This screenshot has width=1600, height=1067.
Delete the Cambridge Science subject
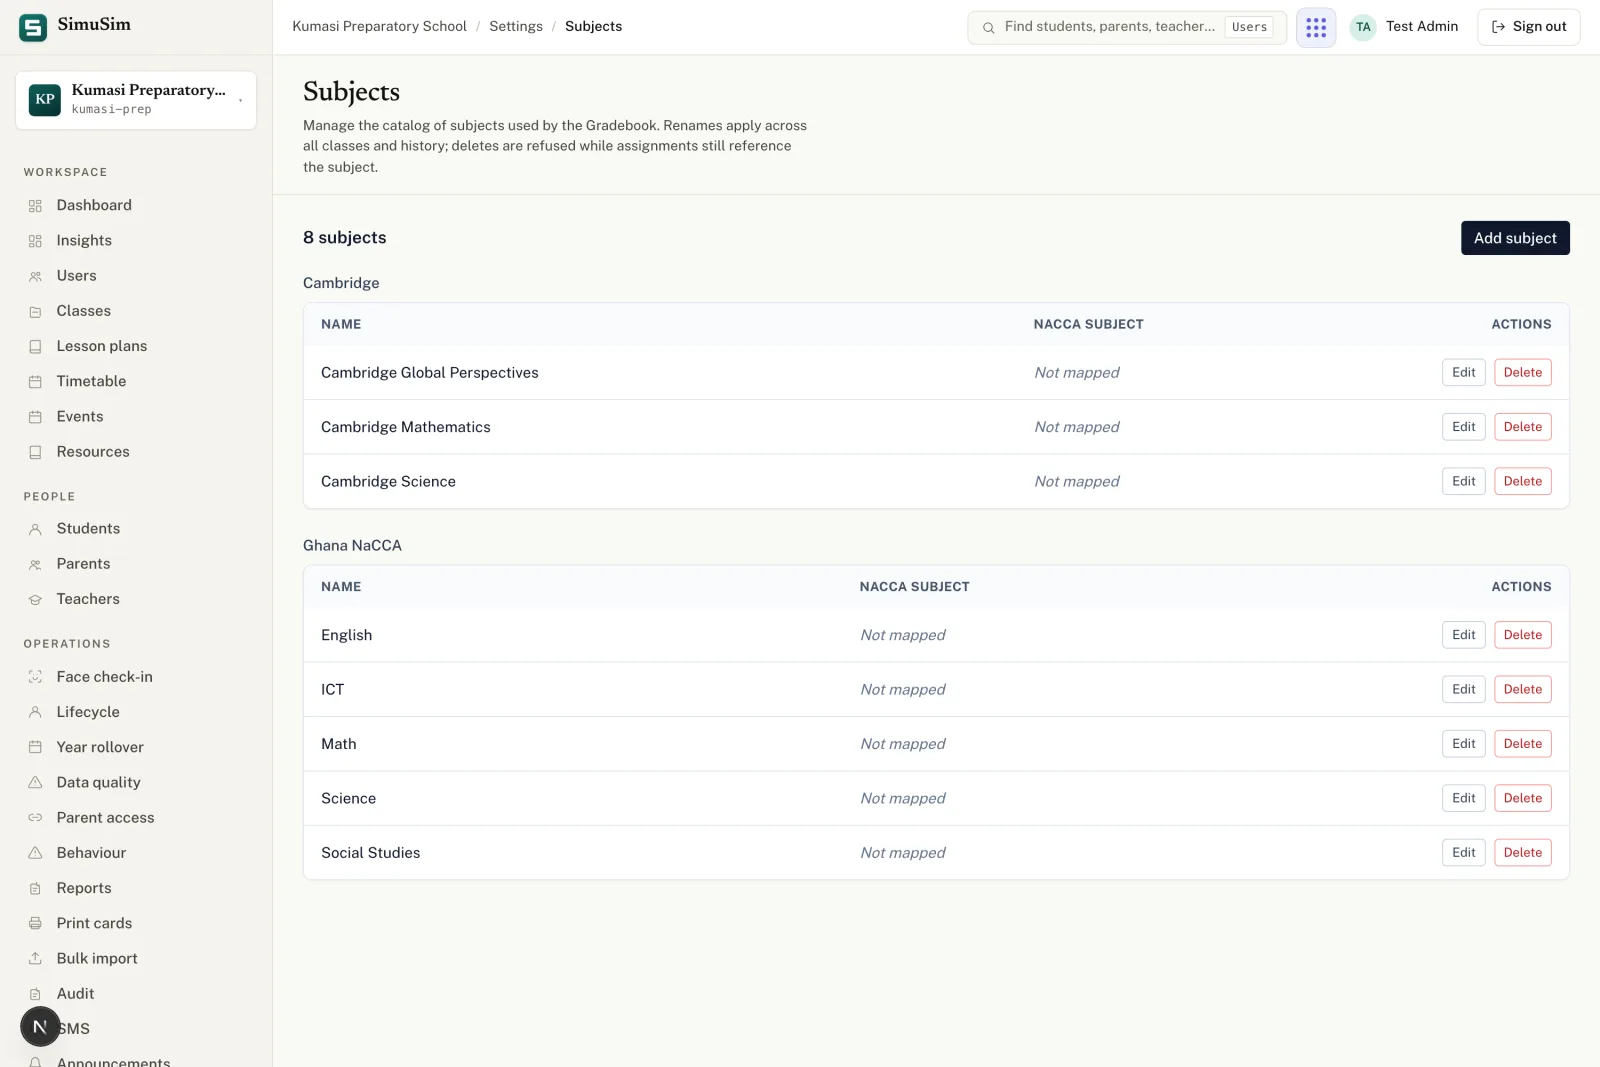[1523, 481]
